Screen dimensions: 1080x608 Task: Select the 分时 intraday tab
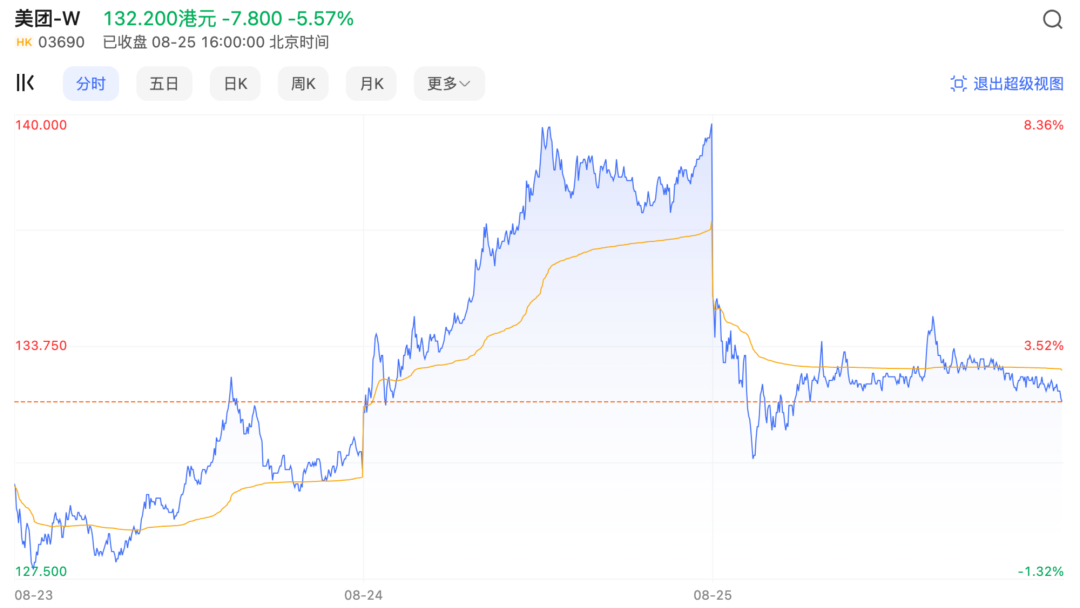(x=90, y=84)
